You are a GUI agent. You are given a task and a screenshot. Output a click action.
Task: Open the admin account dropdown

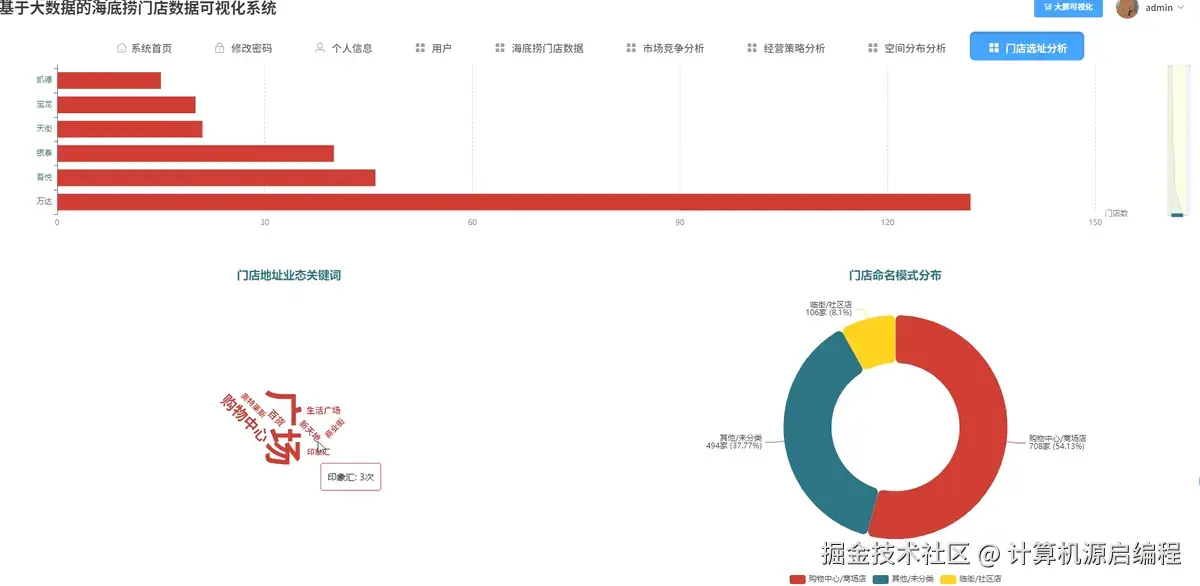tap(1165, 8)
